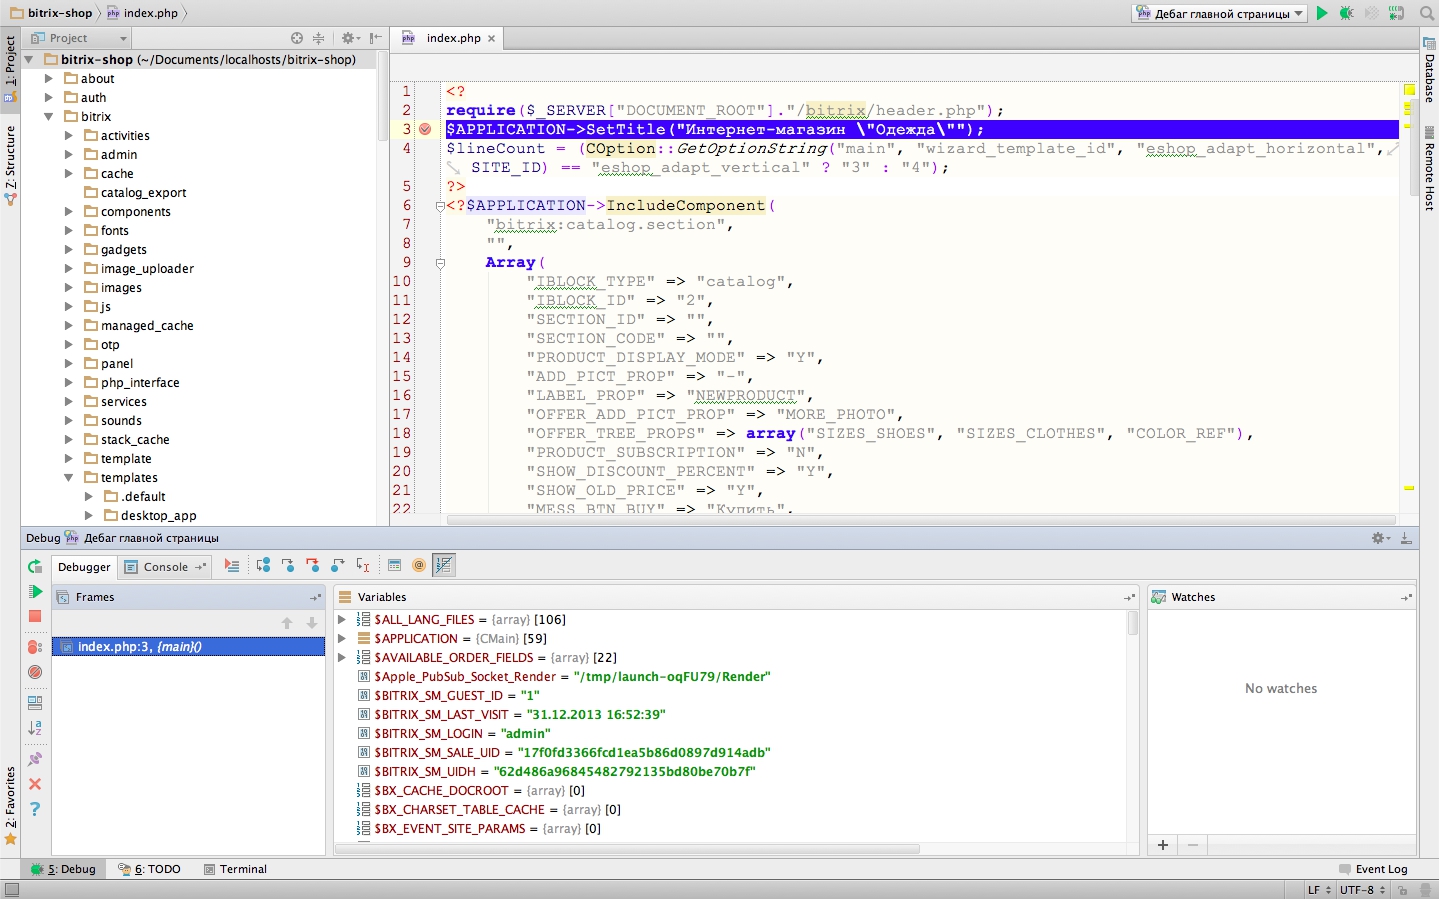Expand the components folder
Image resolution: width=1439 pixels, height=899 pixels.
point(68,211)
